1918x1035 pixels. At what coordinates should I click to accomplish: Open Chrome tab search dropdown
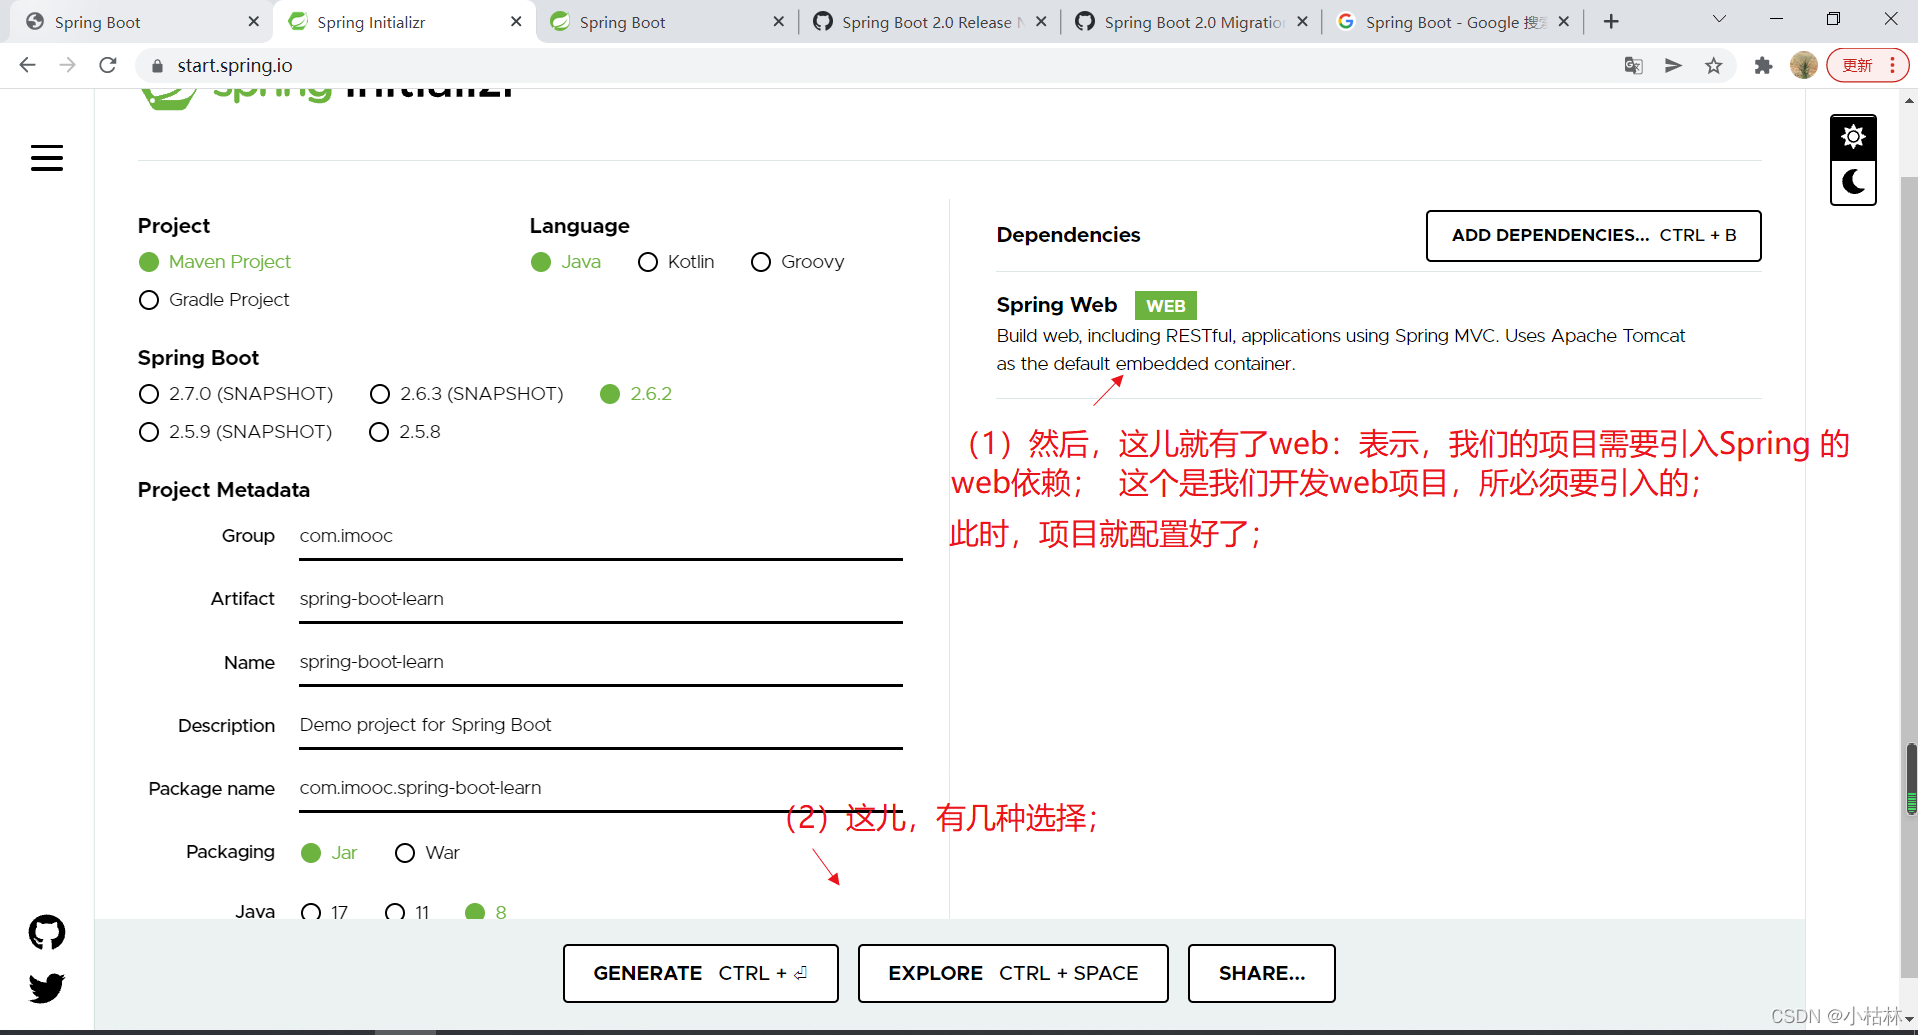1718,20
